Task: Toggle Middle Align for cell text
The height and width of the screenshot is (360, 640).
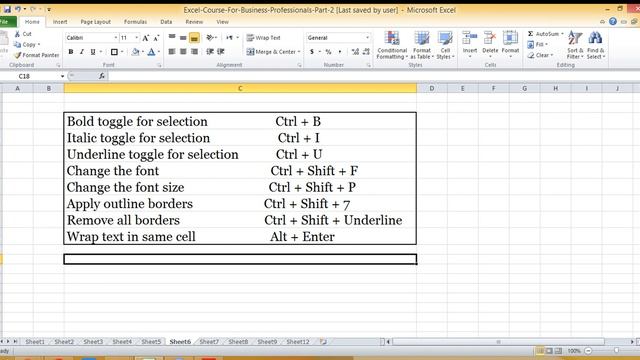Action: click(x=183, y=38)
